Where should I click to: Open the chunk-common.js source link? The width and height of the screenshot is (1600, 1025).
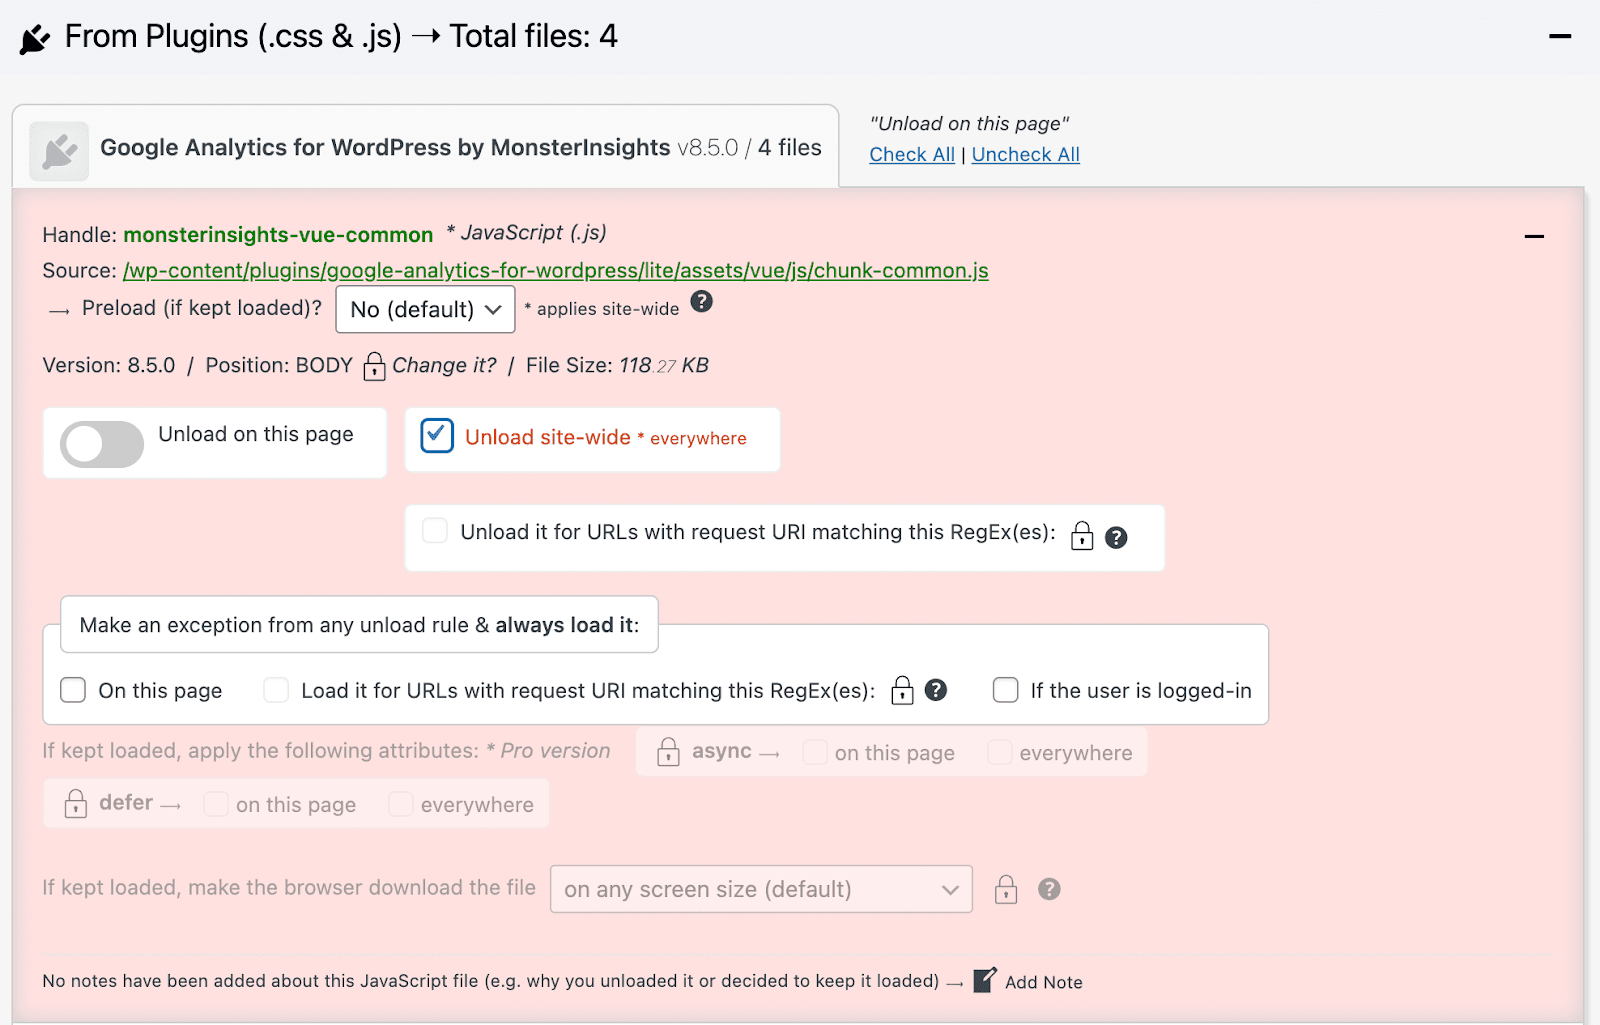(x=556, y=271)
